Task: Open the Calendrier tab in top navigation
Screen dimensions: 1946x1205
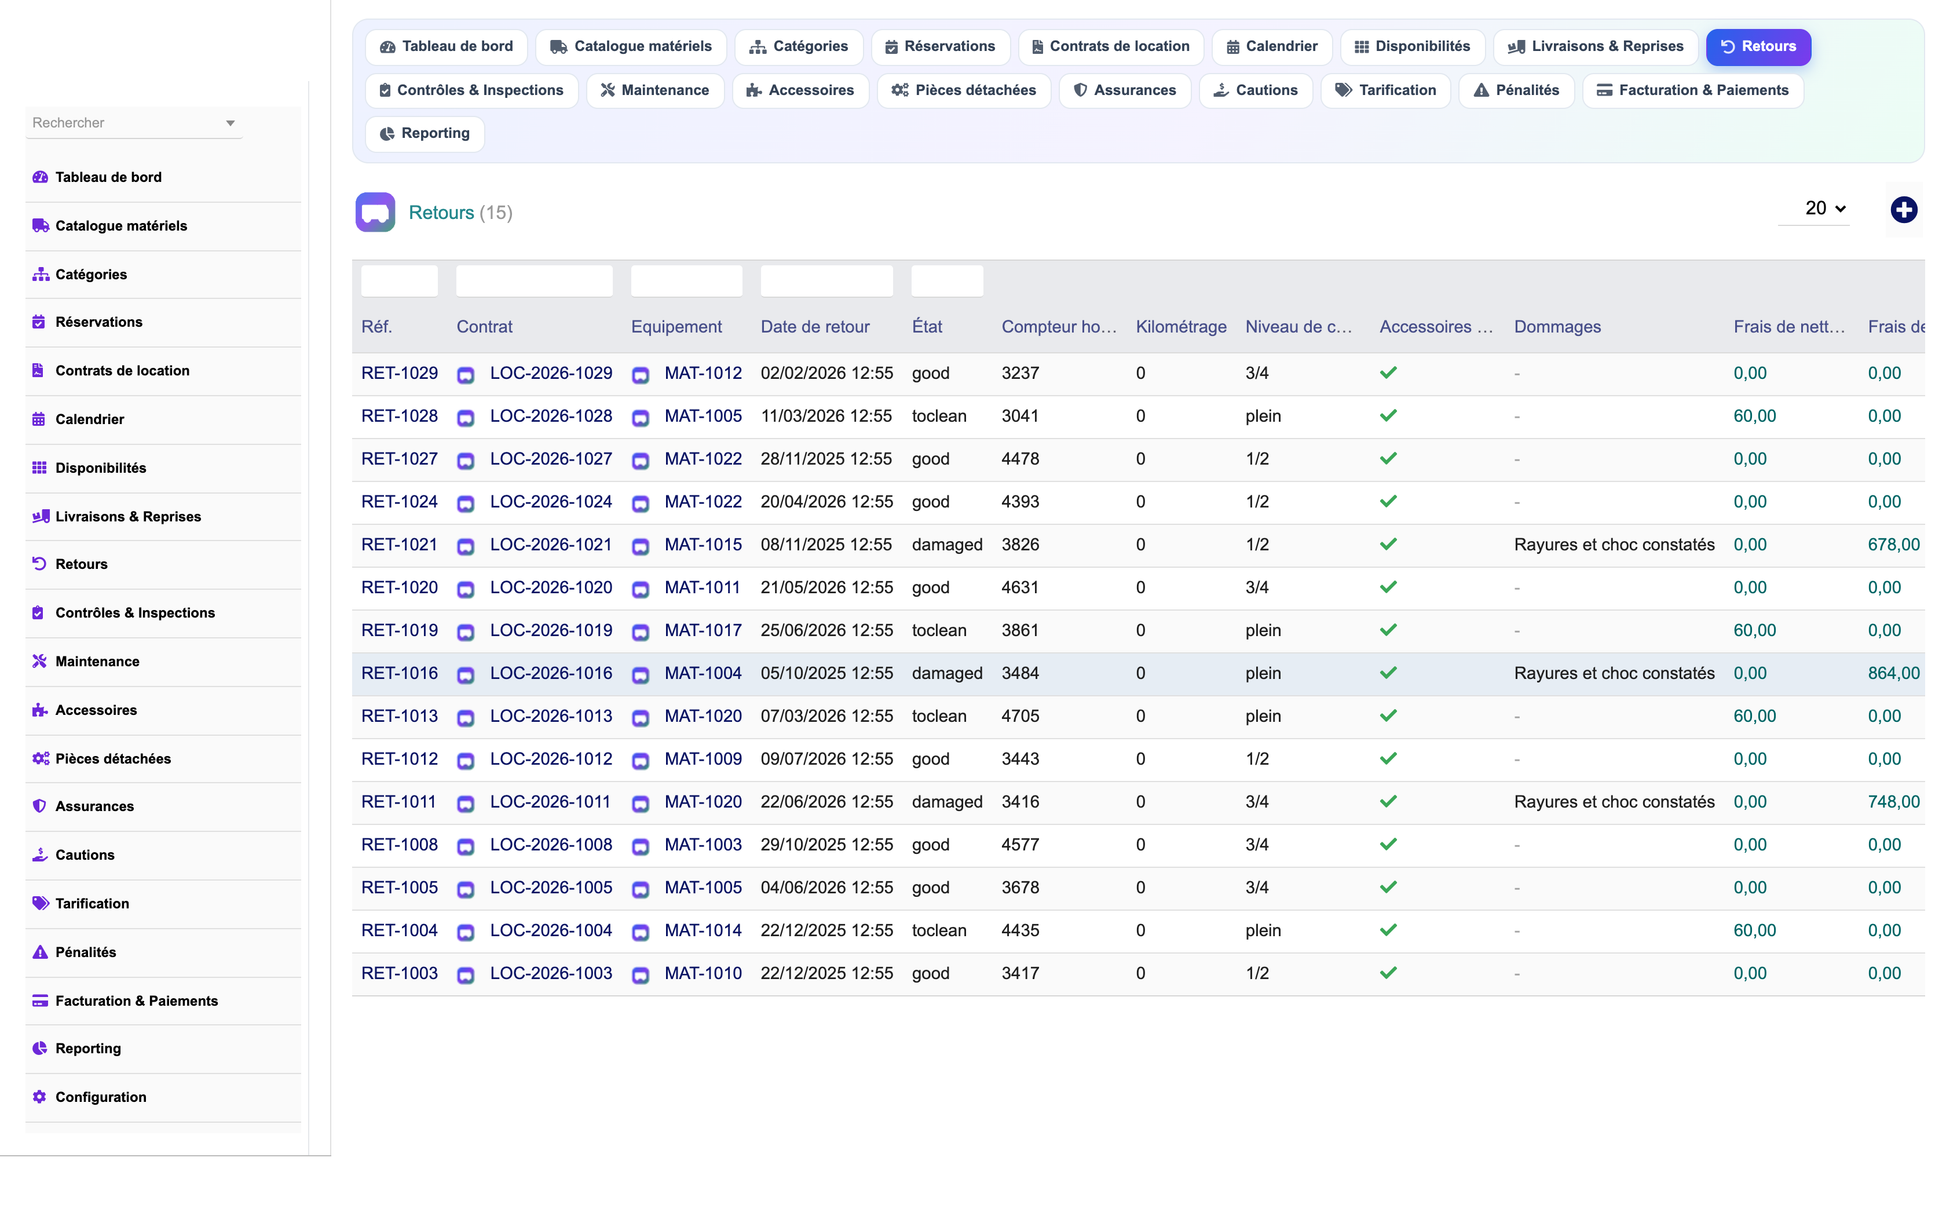Action: [1272, 47]
